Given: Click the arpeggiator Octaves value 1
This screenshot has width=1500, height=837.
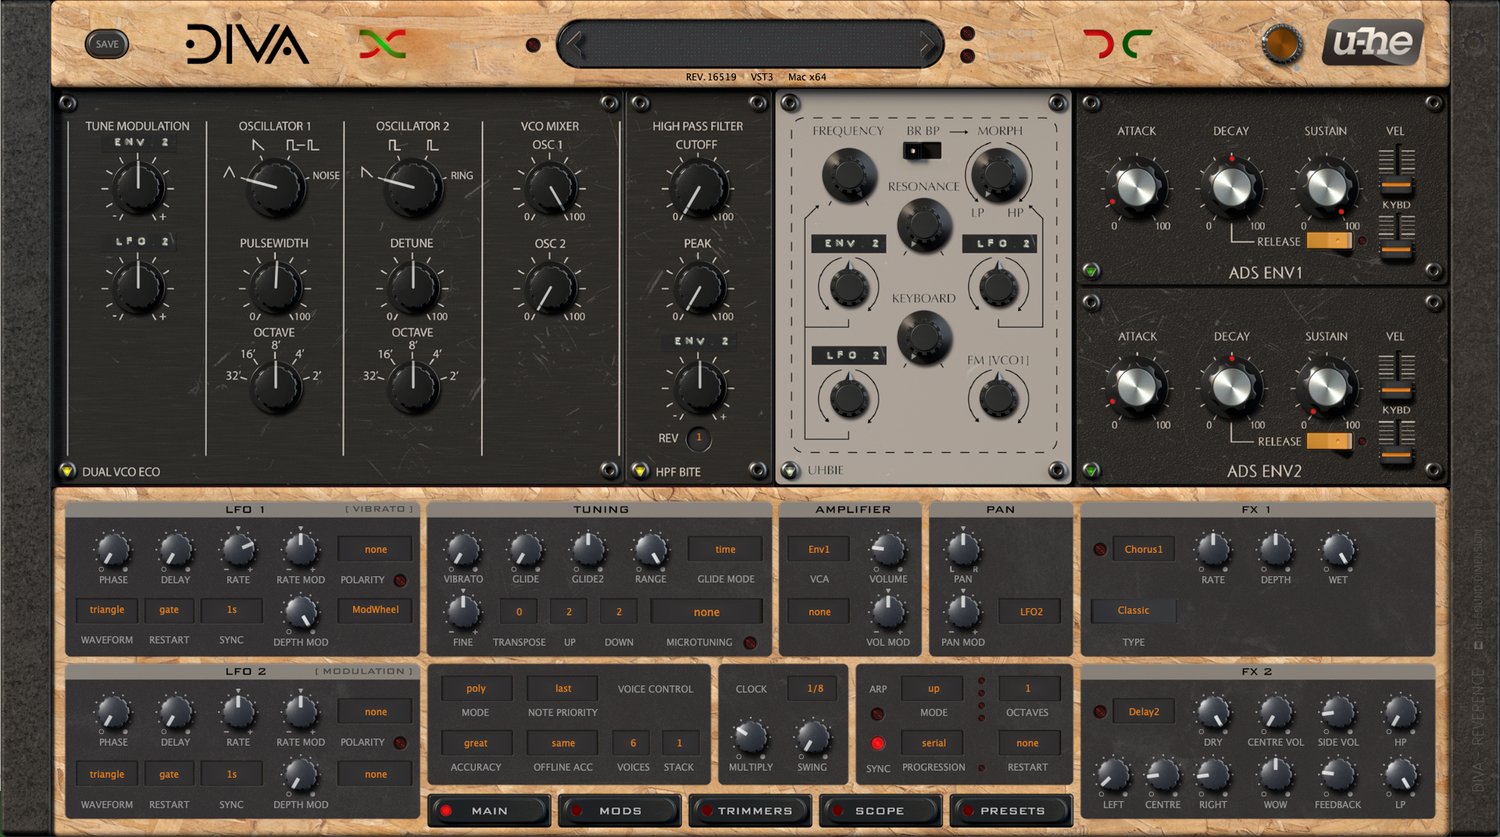Looking at the screenshot, I should point(1028,689).
